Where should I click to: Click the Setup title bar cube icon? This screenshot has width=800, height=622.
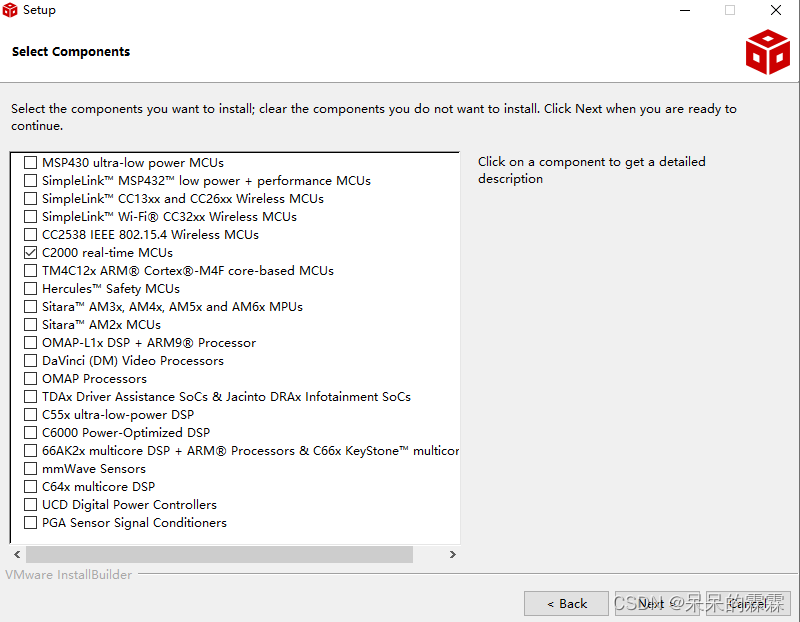click(x=10, y=10)
